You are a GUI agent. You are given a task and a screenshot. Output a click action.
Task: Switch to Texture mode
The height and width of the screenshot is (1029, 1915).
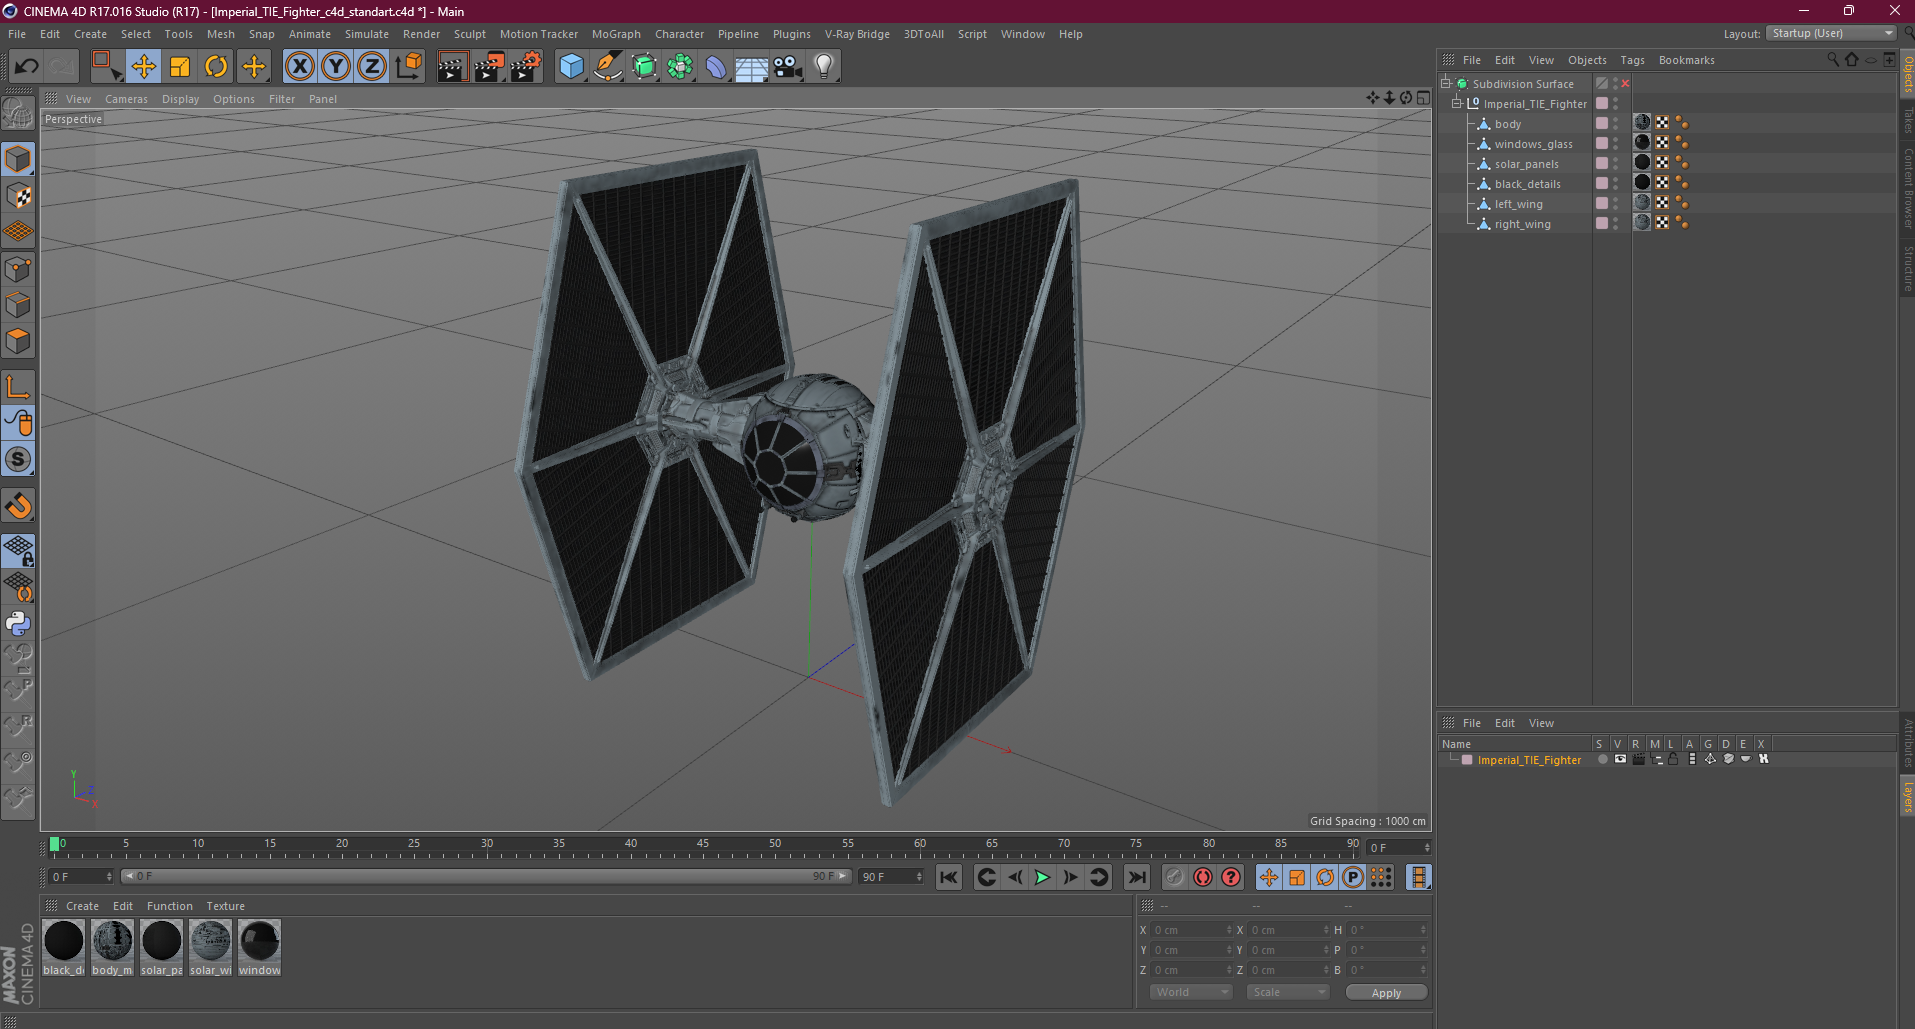click(18, 196)
